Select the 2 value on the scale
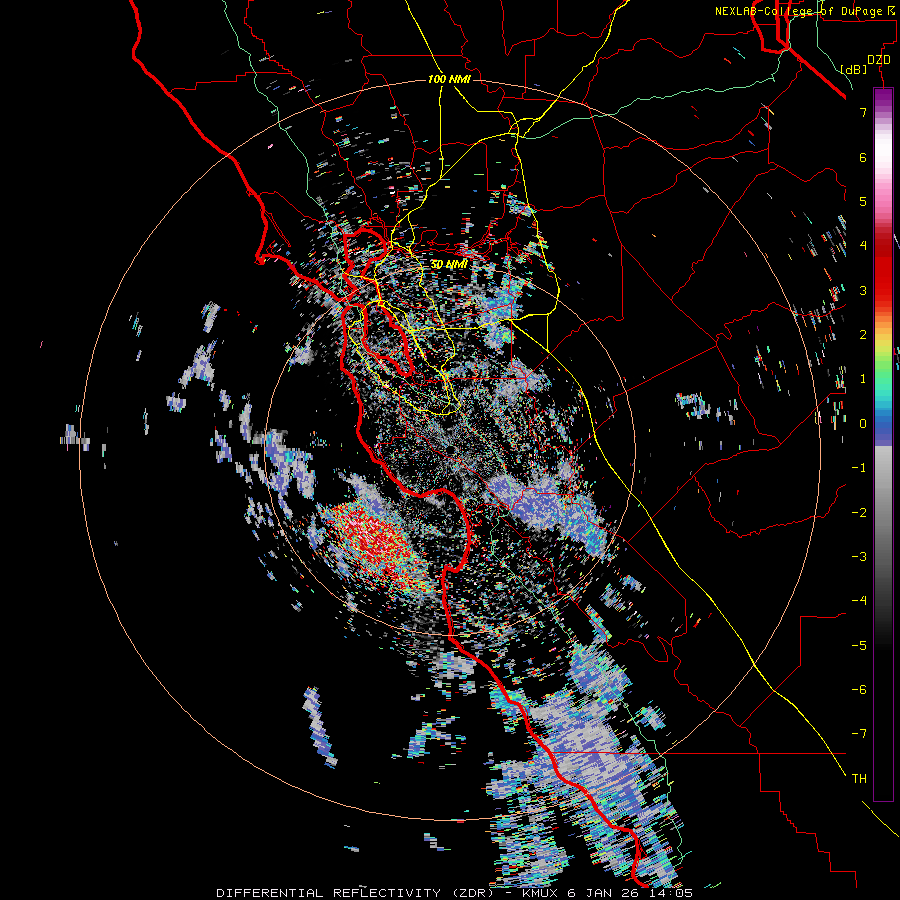Screen dimensions: 900x900 click(x=863, y=335)
